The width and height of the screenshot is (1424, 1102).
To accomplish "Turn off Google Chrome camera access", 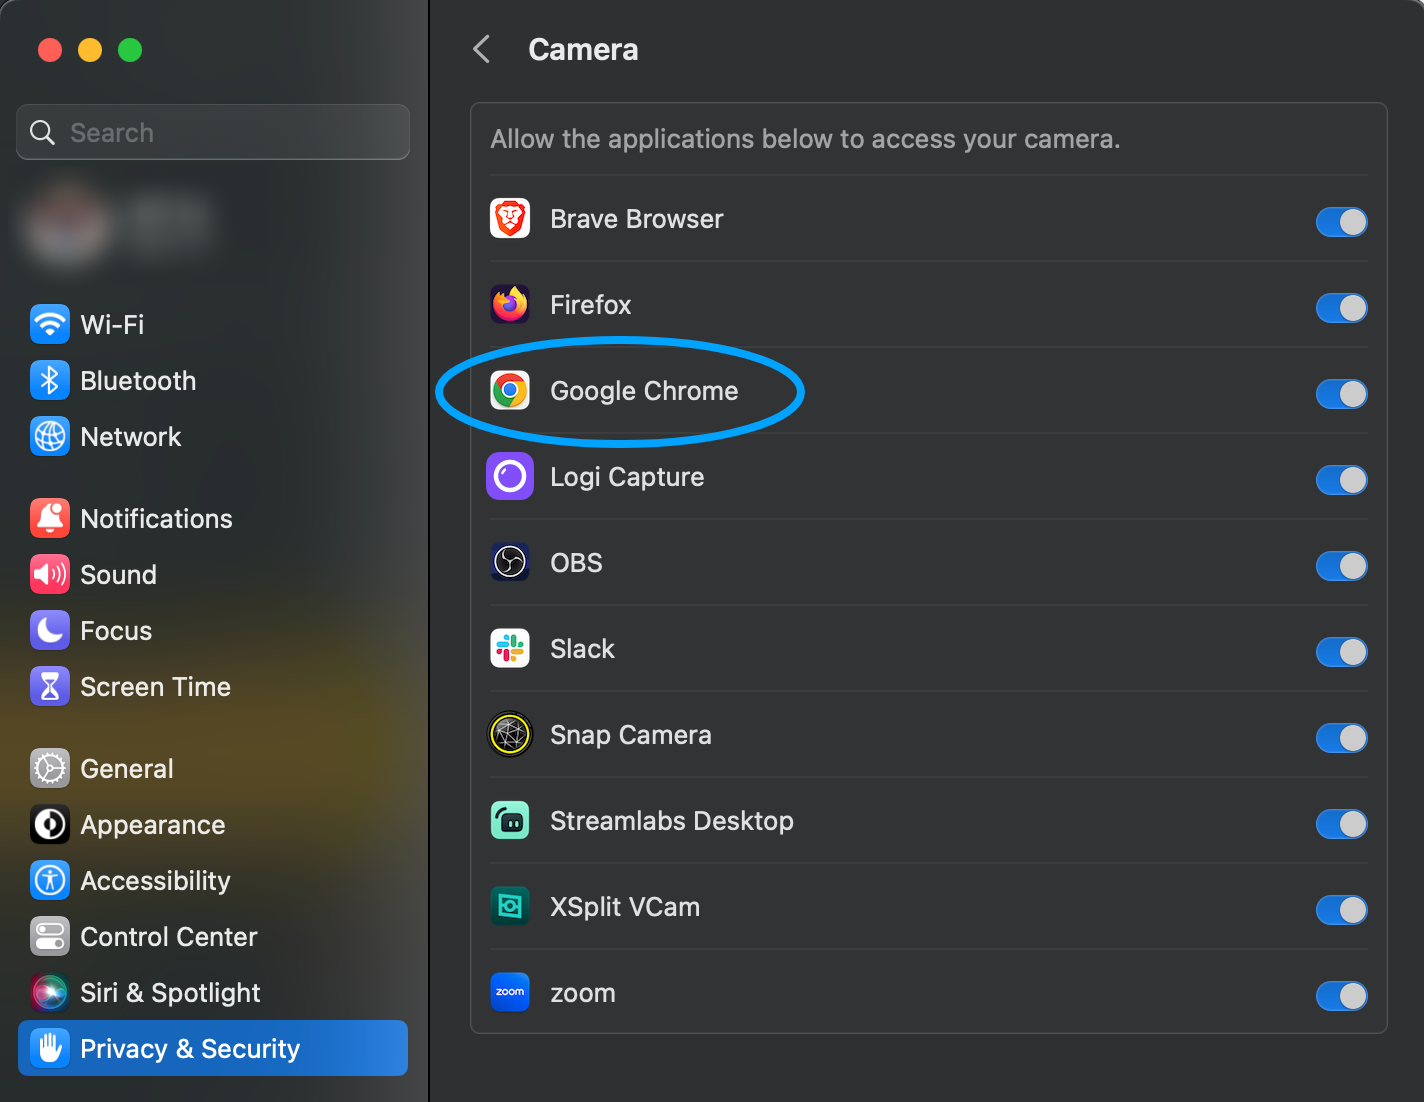I will 1341,394.
